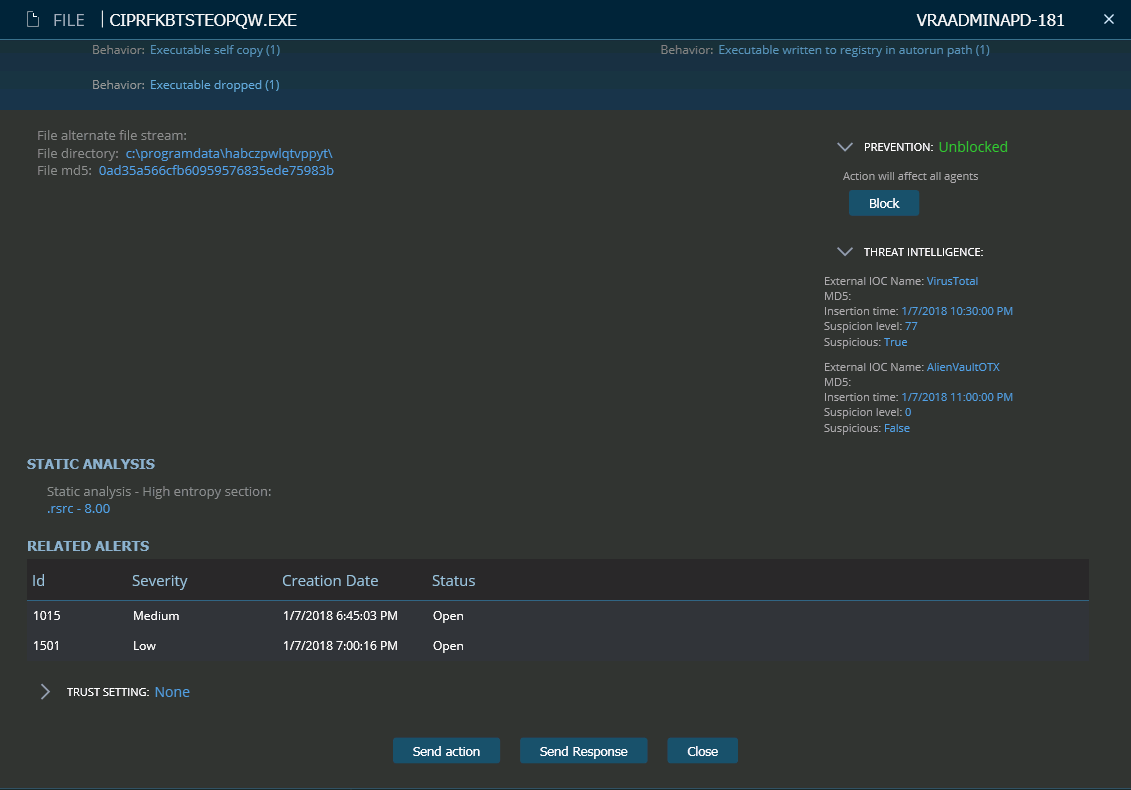The image size is (1131, 790).
Task: Collapse the Threat Intelligence section
Action: coord(845,251)
